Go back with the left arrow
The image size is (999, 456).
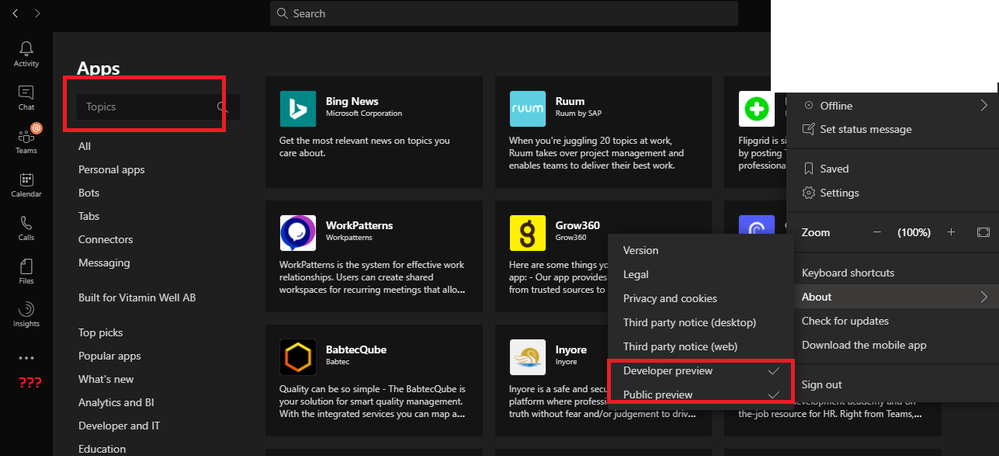coord(15,13)
